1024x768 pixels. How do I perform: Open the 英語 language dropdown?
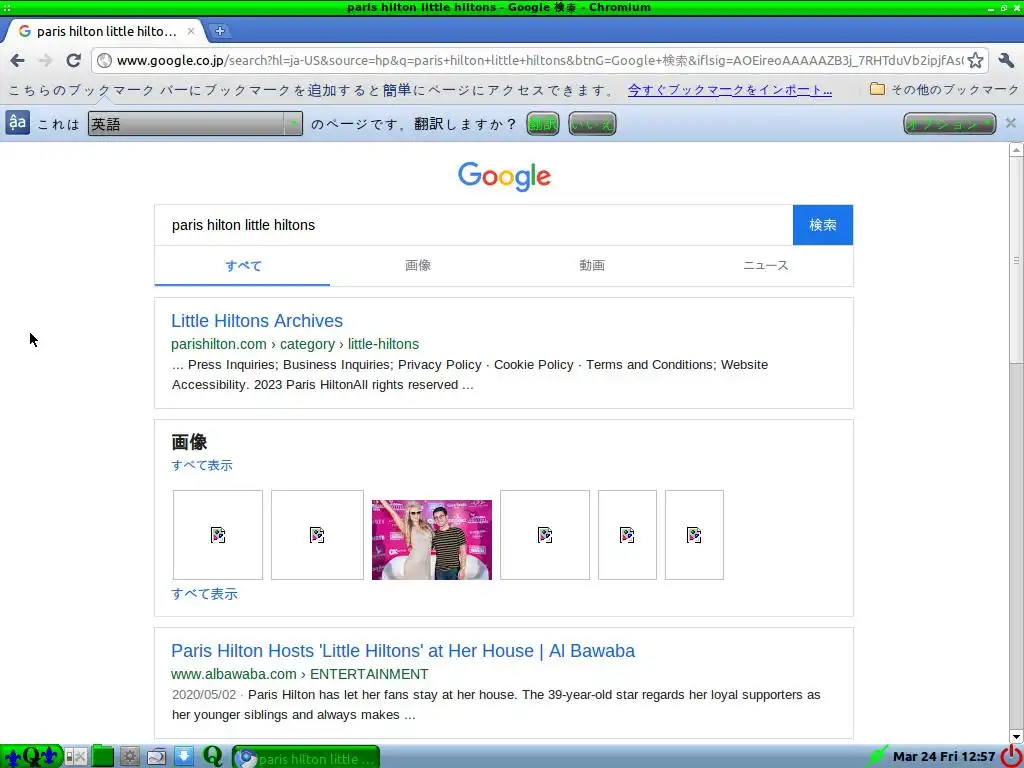195,123
